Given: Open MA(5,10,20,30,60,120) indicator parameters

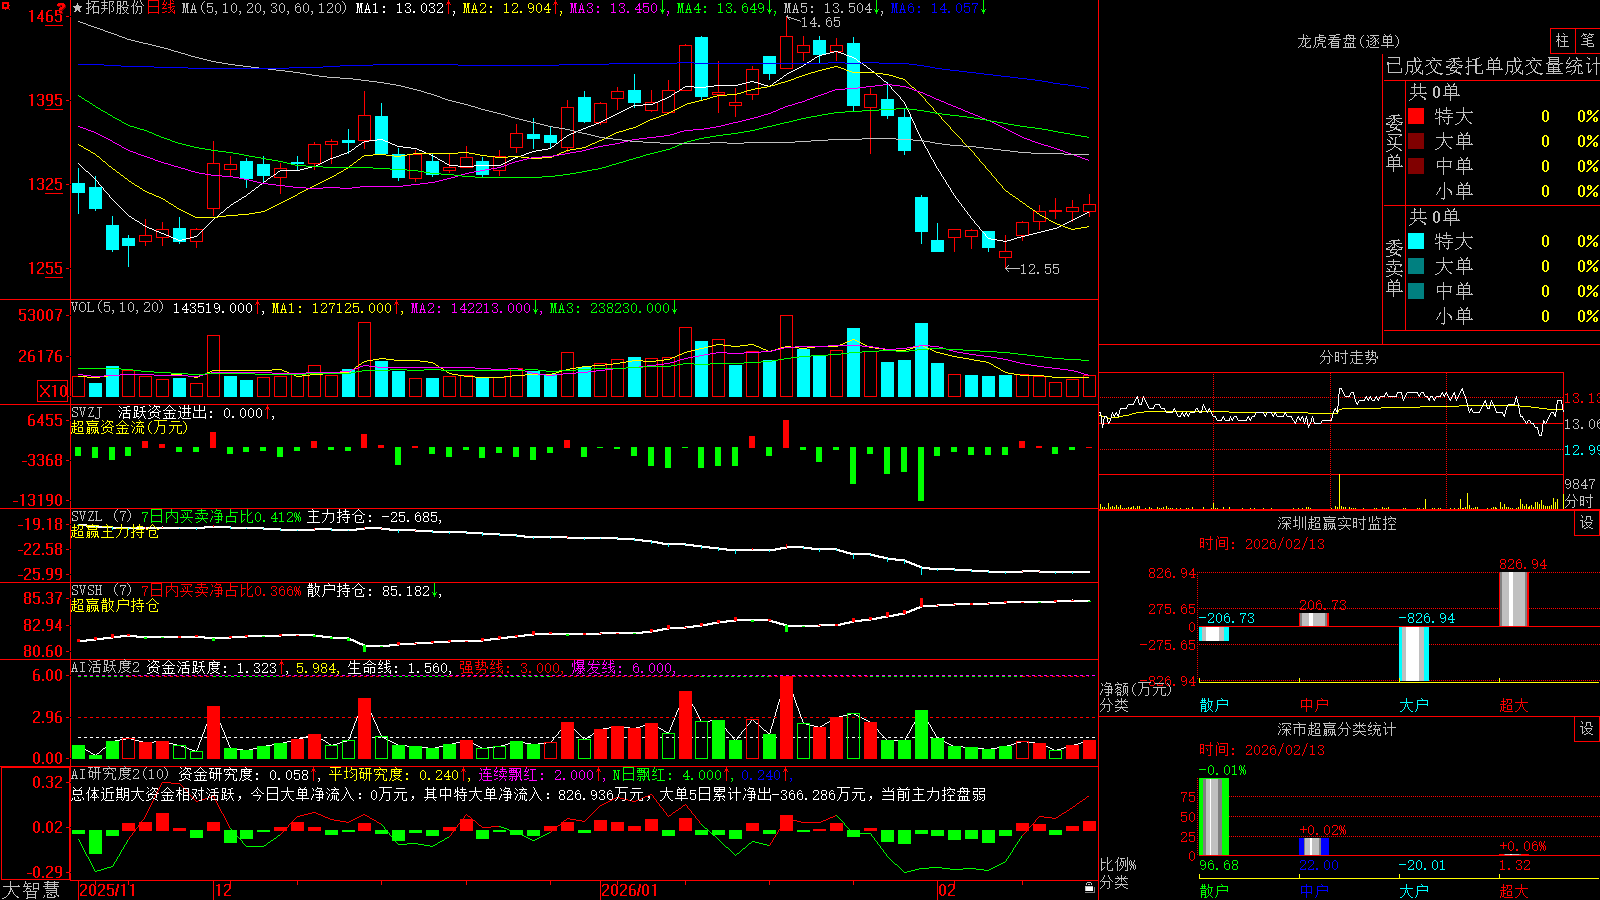Looking at the screenshot, I should tap(264, 8).
